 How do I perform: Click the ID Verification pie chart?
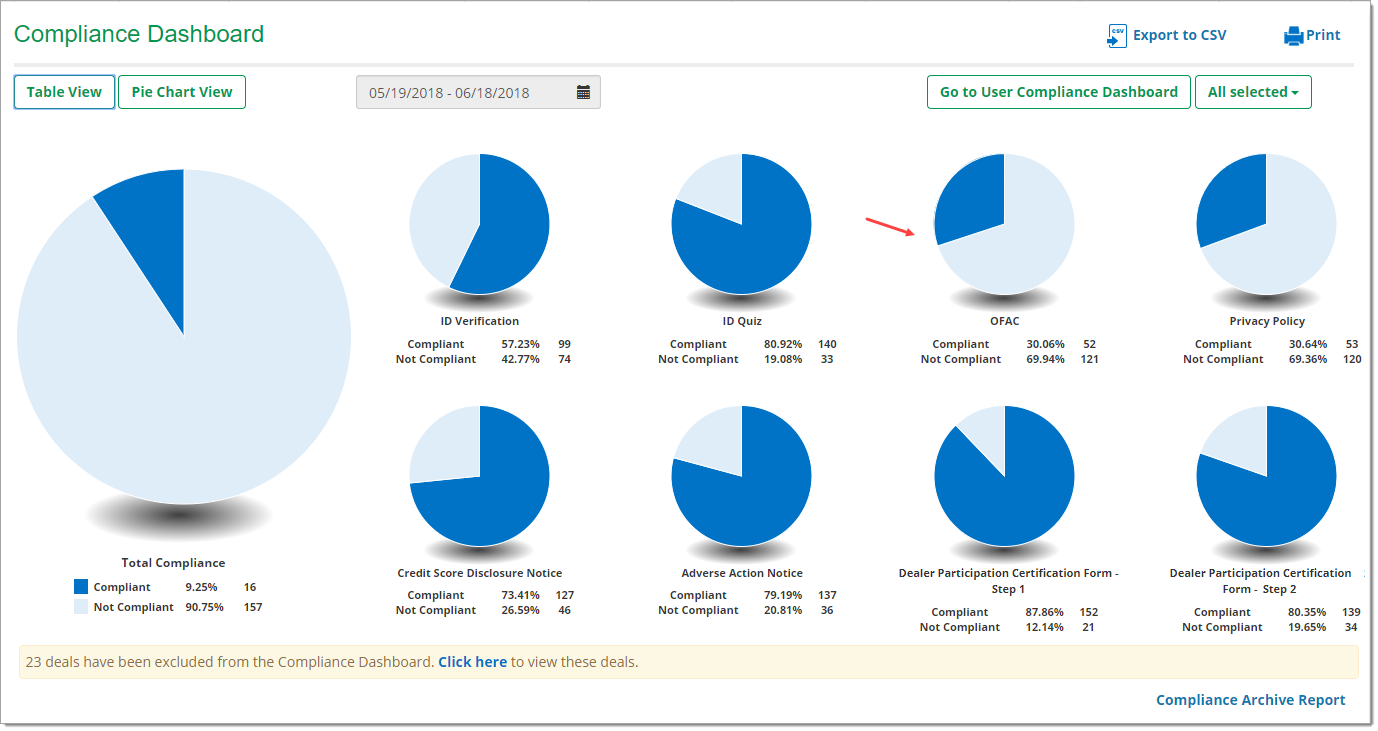point(480,224)
